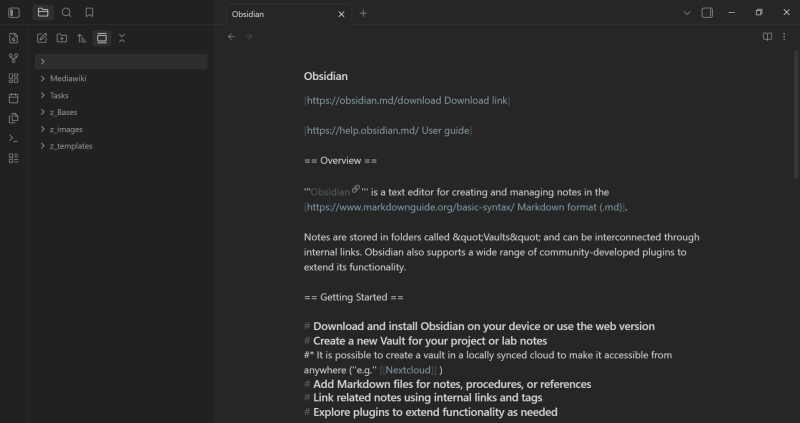Expand the z_templates folder chevron
This screenshot has height=423, width=800.
click(x=43, y=146)
